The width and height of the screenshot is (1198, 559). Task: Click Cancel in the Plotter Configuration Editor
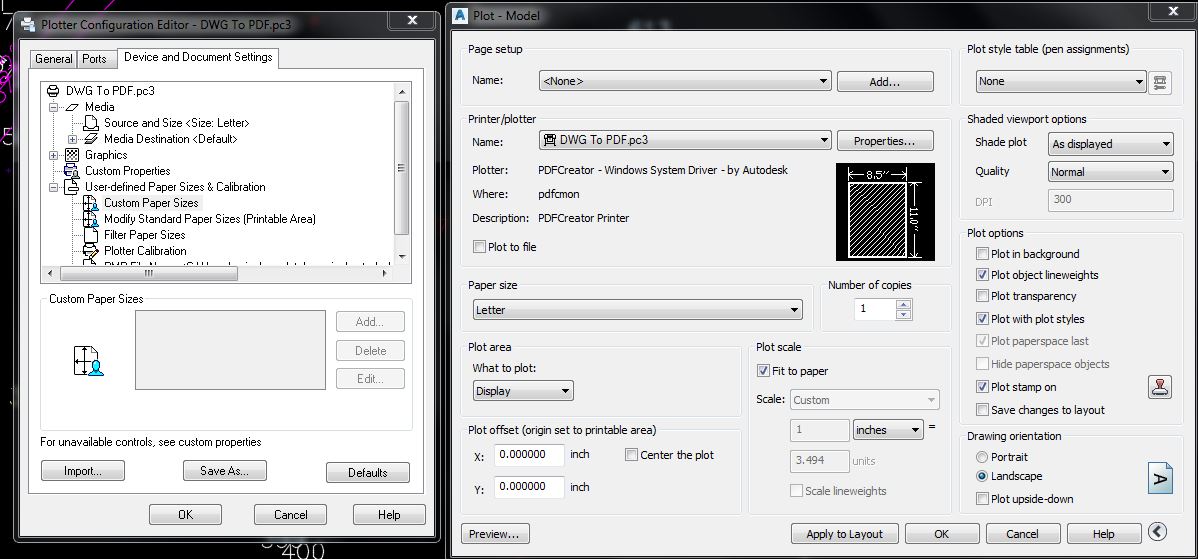tap(290, 515)
